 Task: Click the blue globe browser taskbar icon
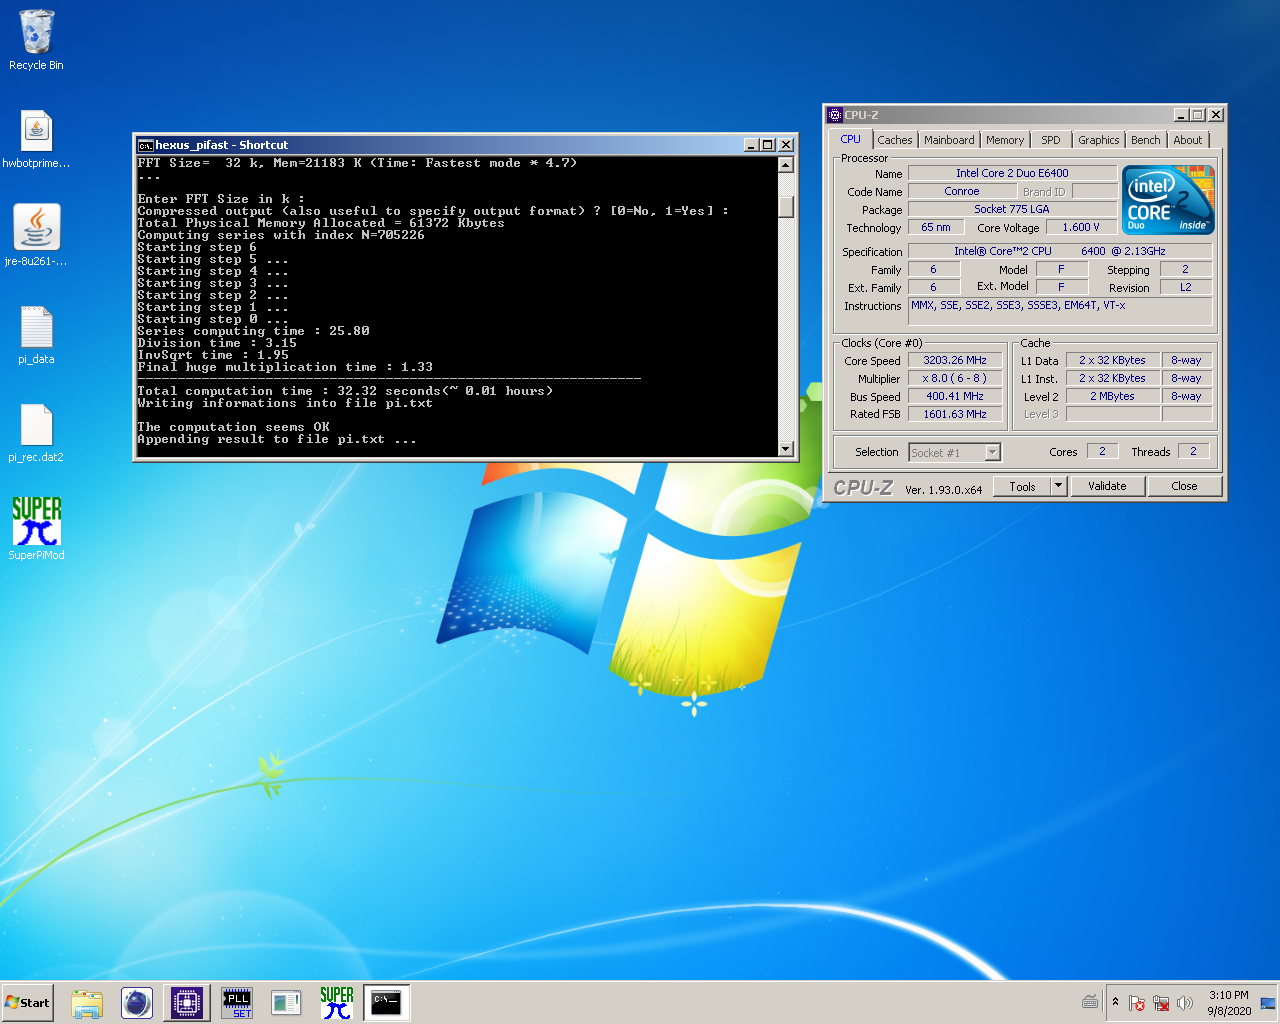pos(137,1003)
